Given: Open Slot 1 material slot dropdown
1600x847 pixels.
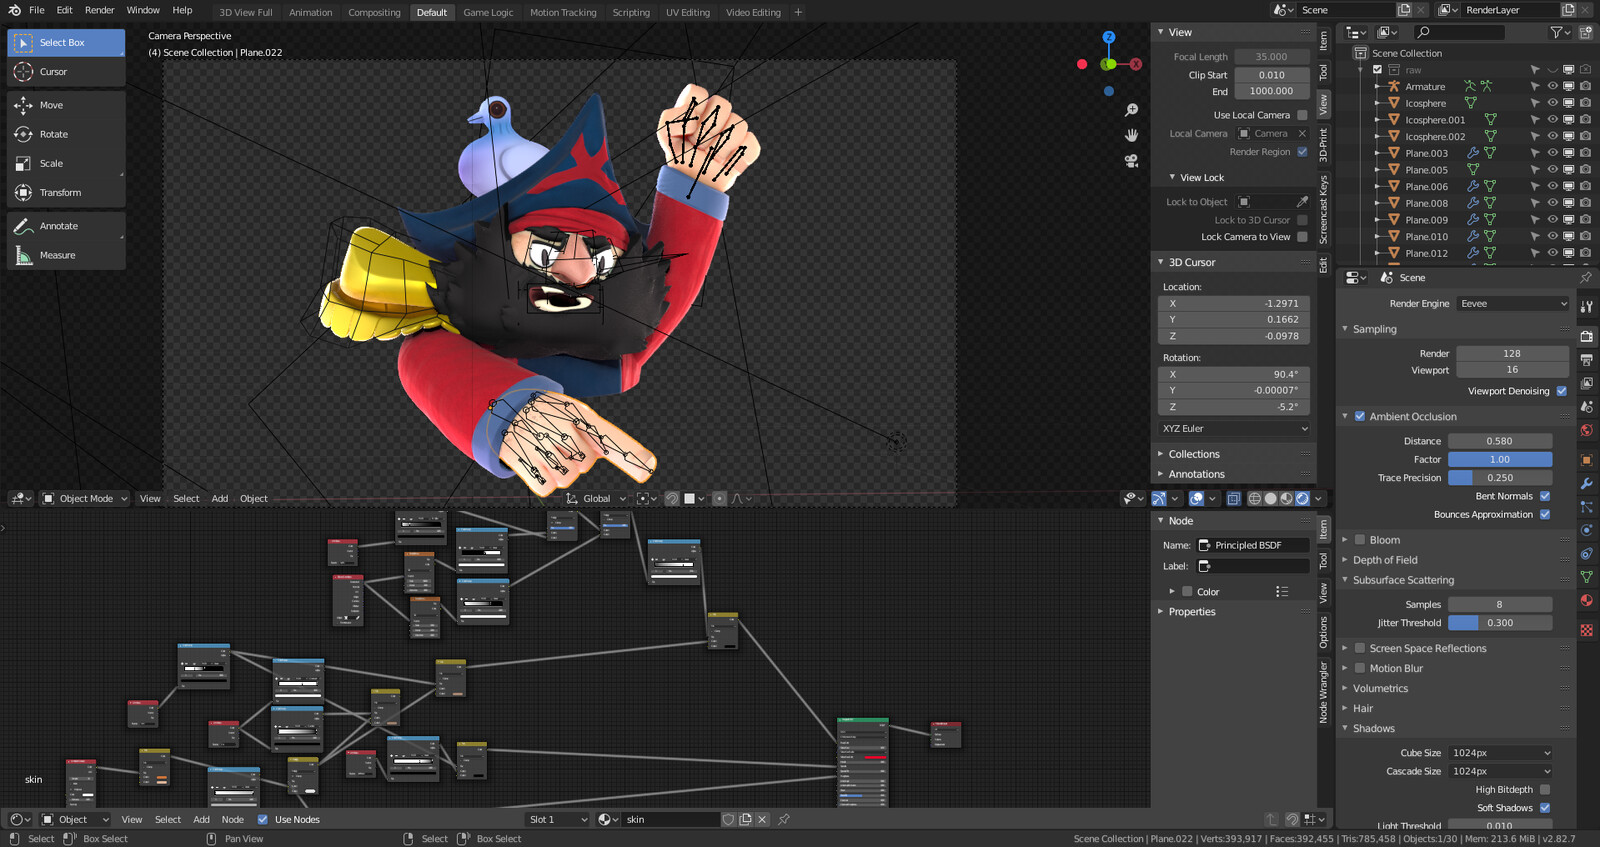Looking at the screenshot, I should click(x=558, y=820).
